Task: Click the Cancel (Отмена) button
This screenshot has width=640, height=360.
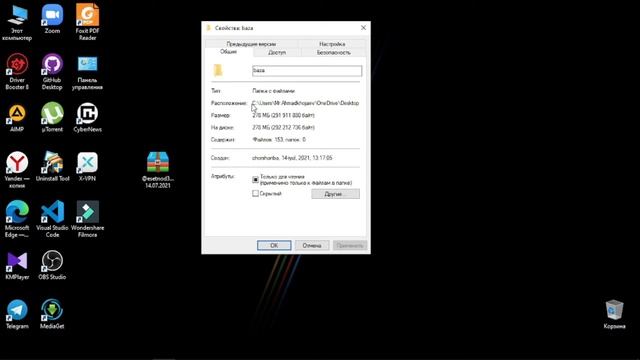Action: pos(312,245)
